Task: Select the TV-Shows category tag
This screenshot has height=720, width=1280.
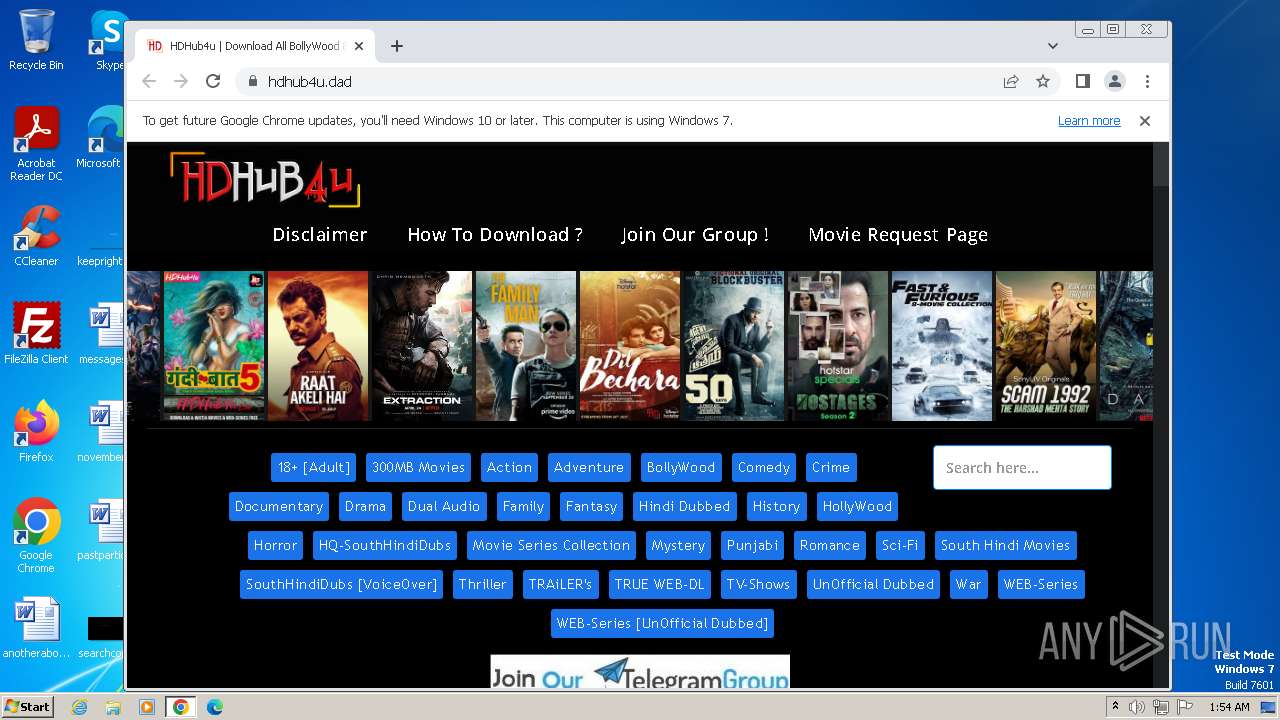Action: tap(758, 584)
